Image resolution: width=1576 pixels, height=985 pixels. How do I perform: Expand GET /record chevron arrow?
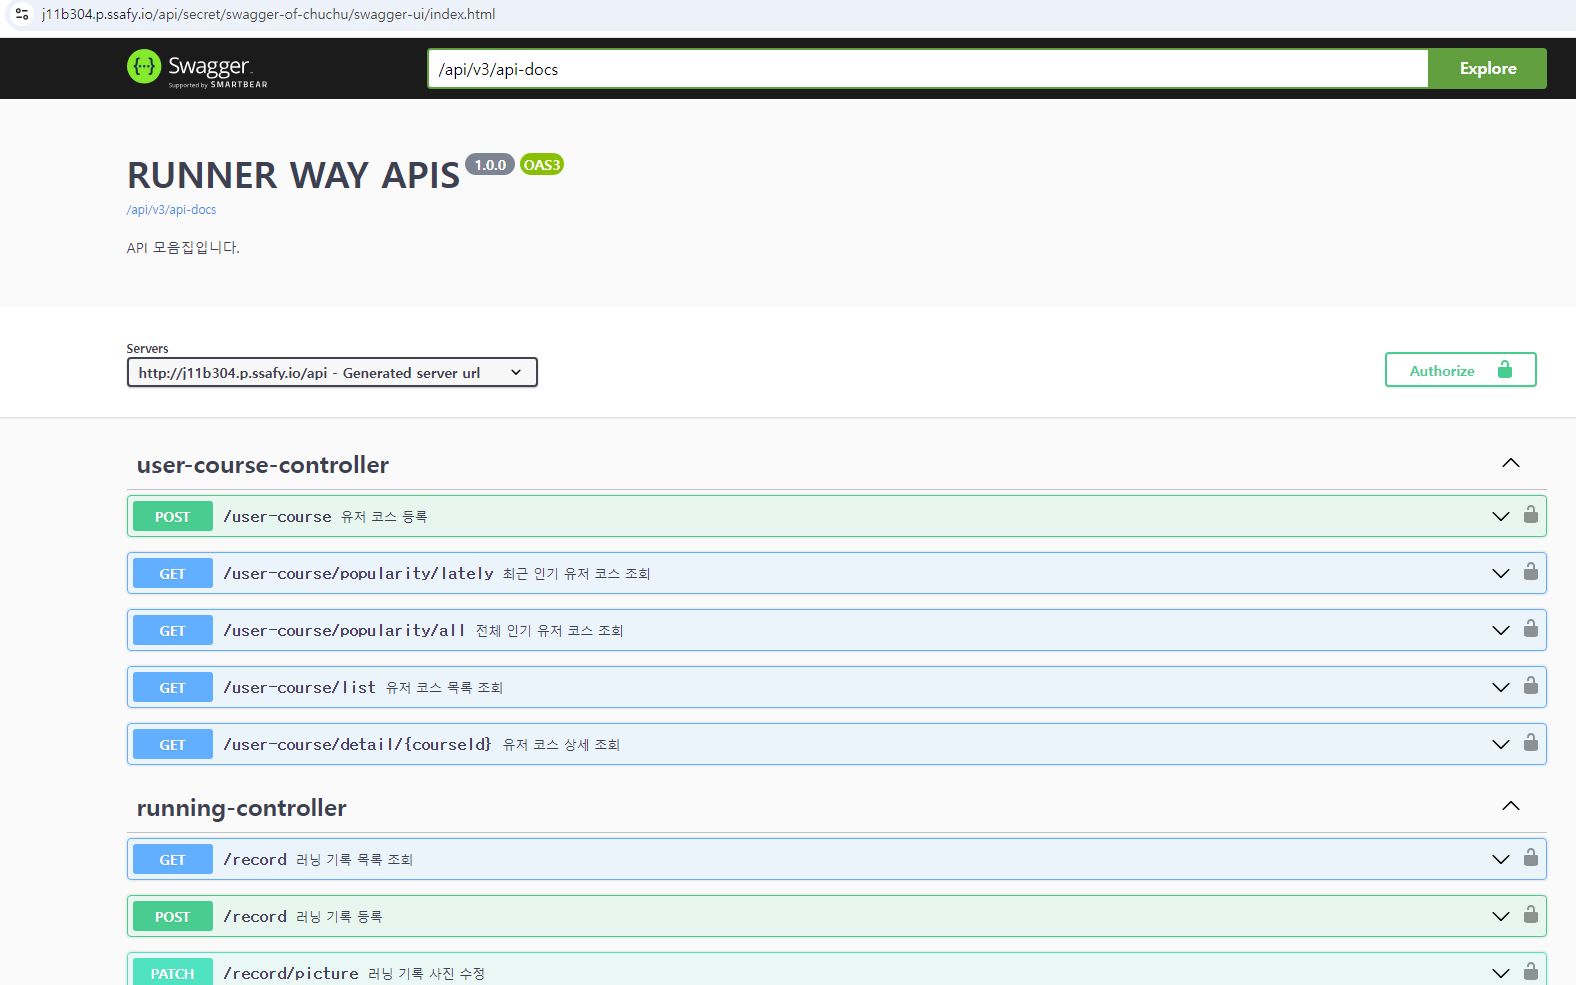pos(1500,859)
